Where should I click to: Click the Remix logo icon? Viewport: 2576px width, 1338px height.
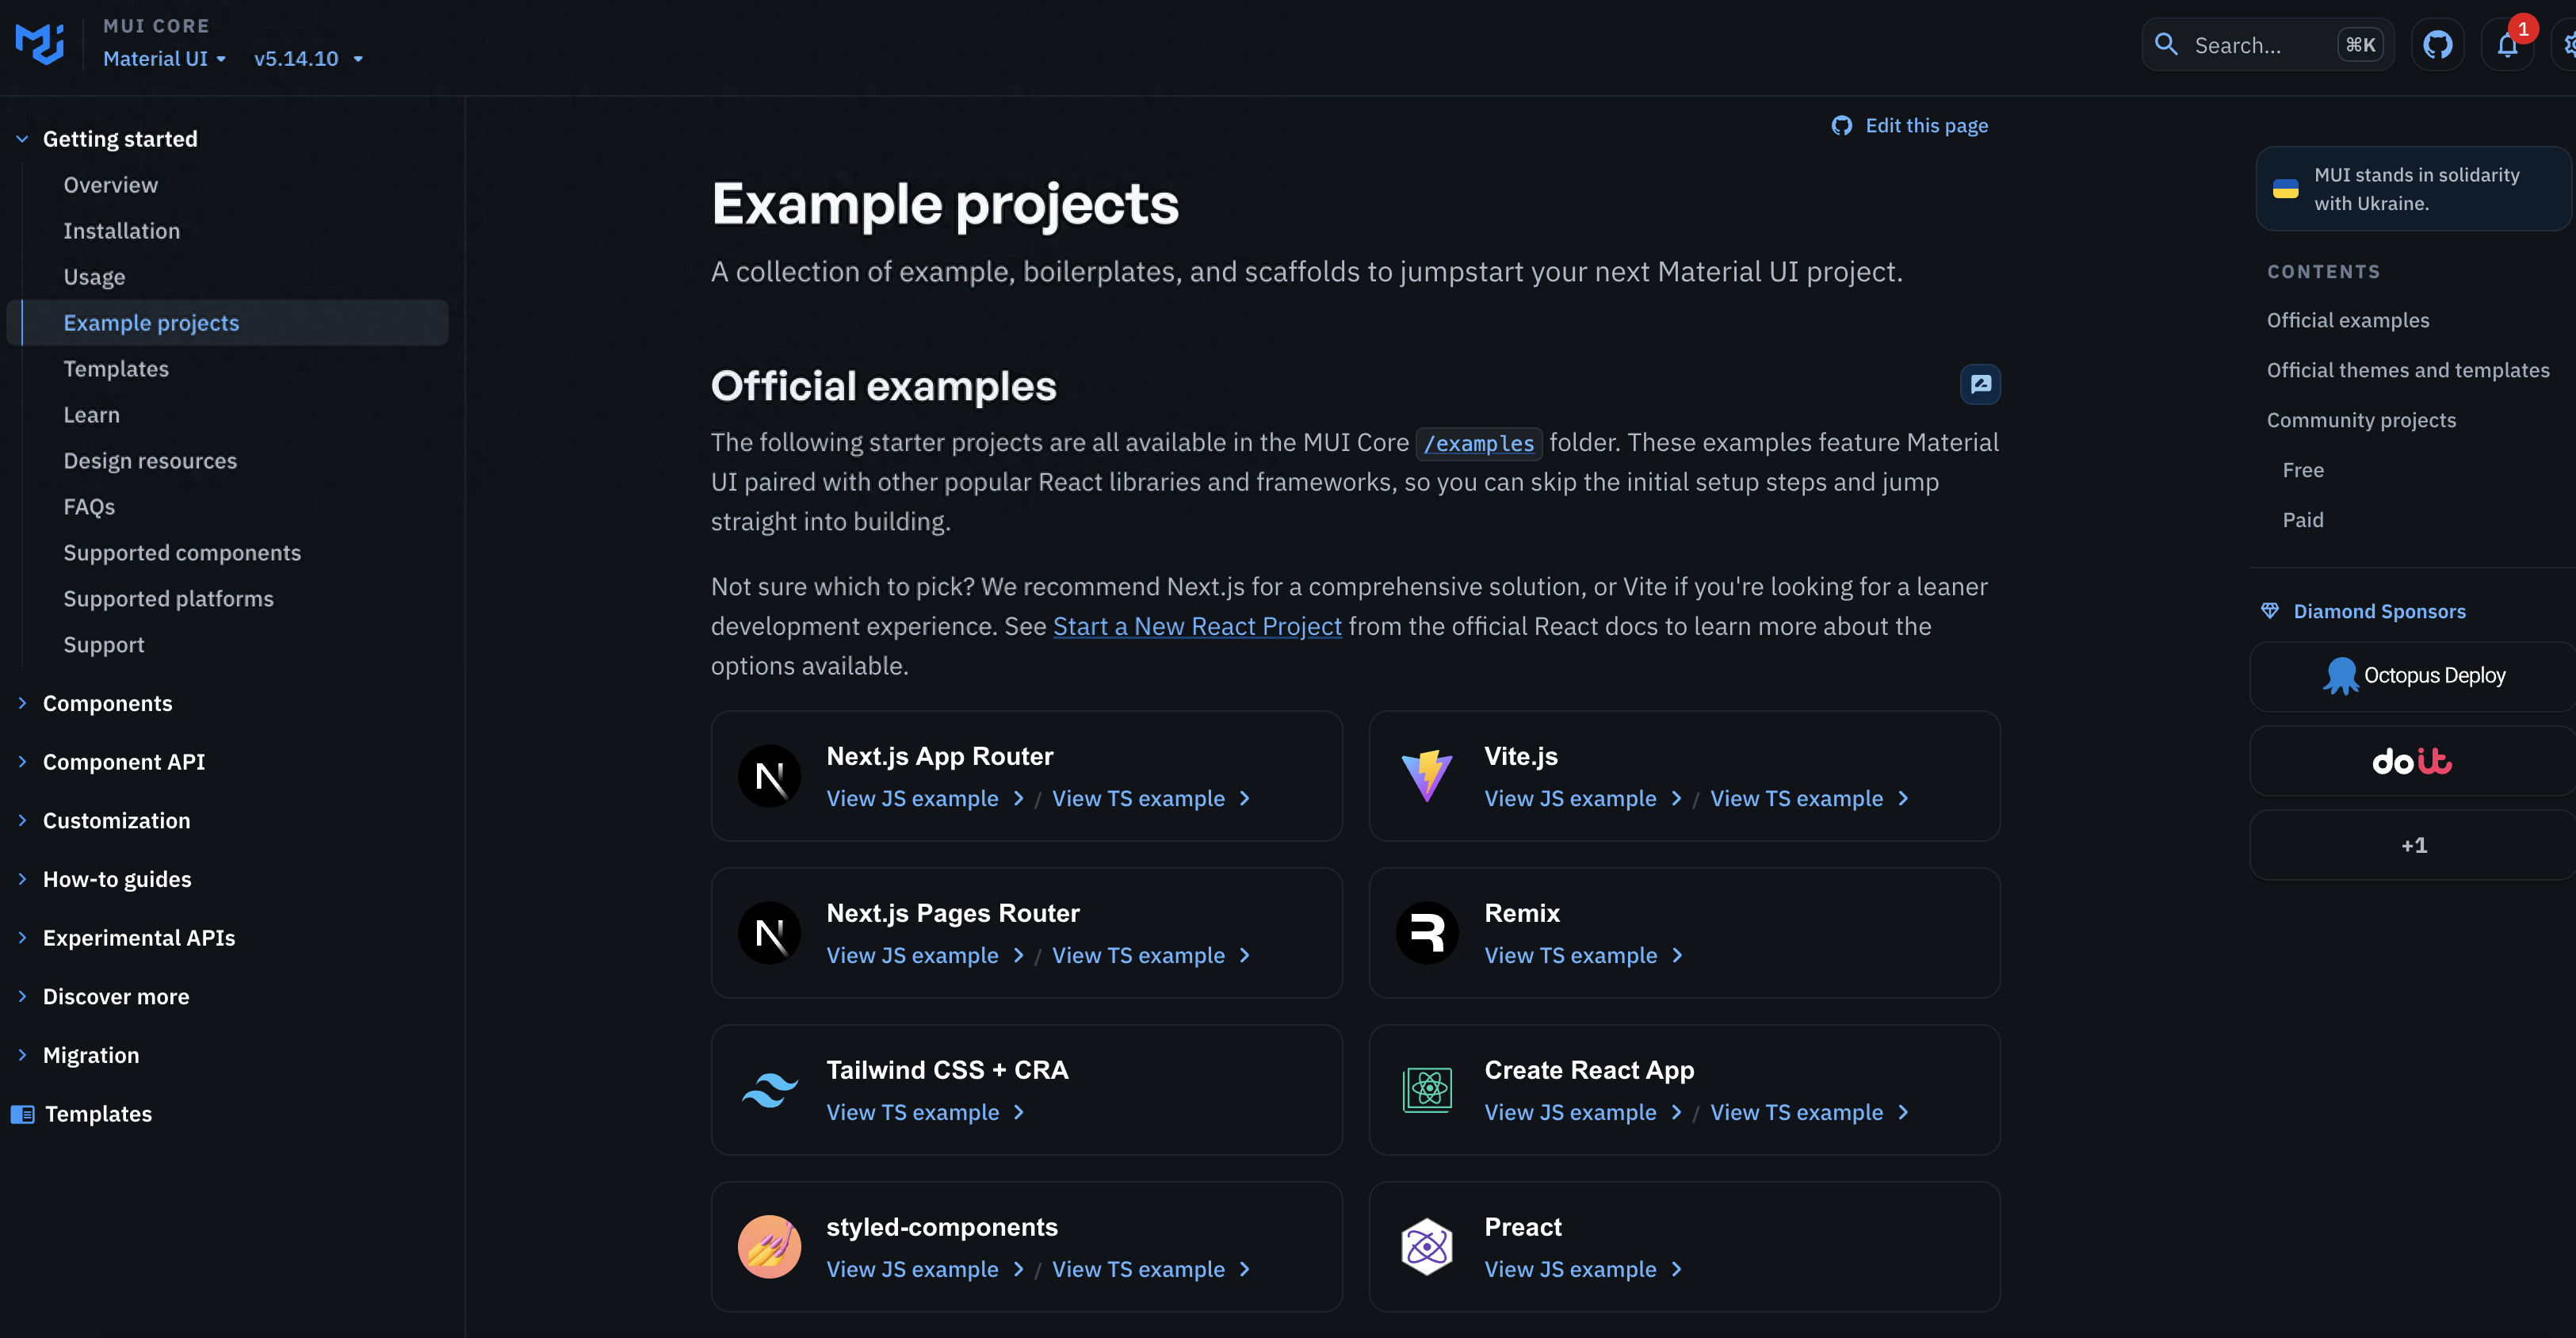pos(1427,933)
